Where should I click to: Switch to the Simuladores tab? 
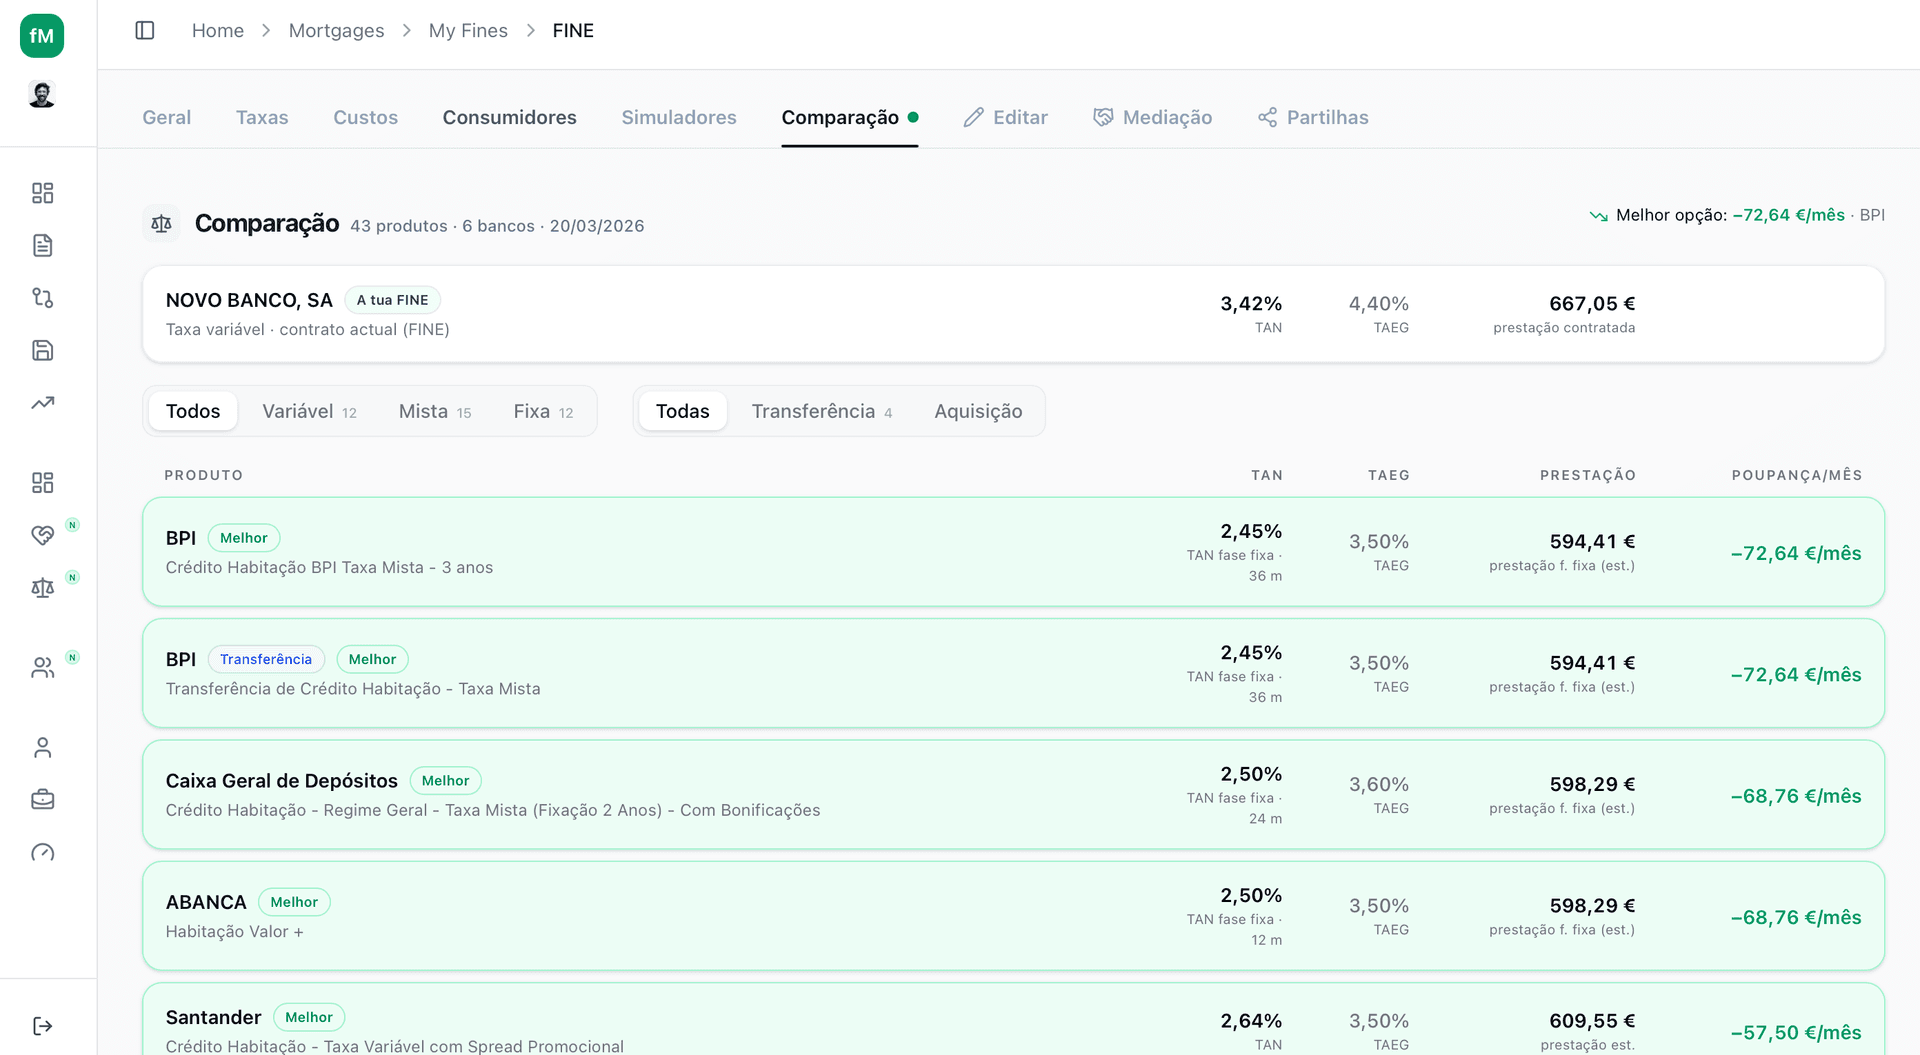678,117
